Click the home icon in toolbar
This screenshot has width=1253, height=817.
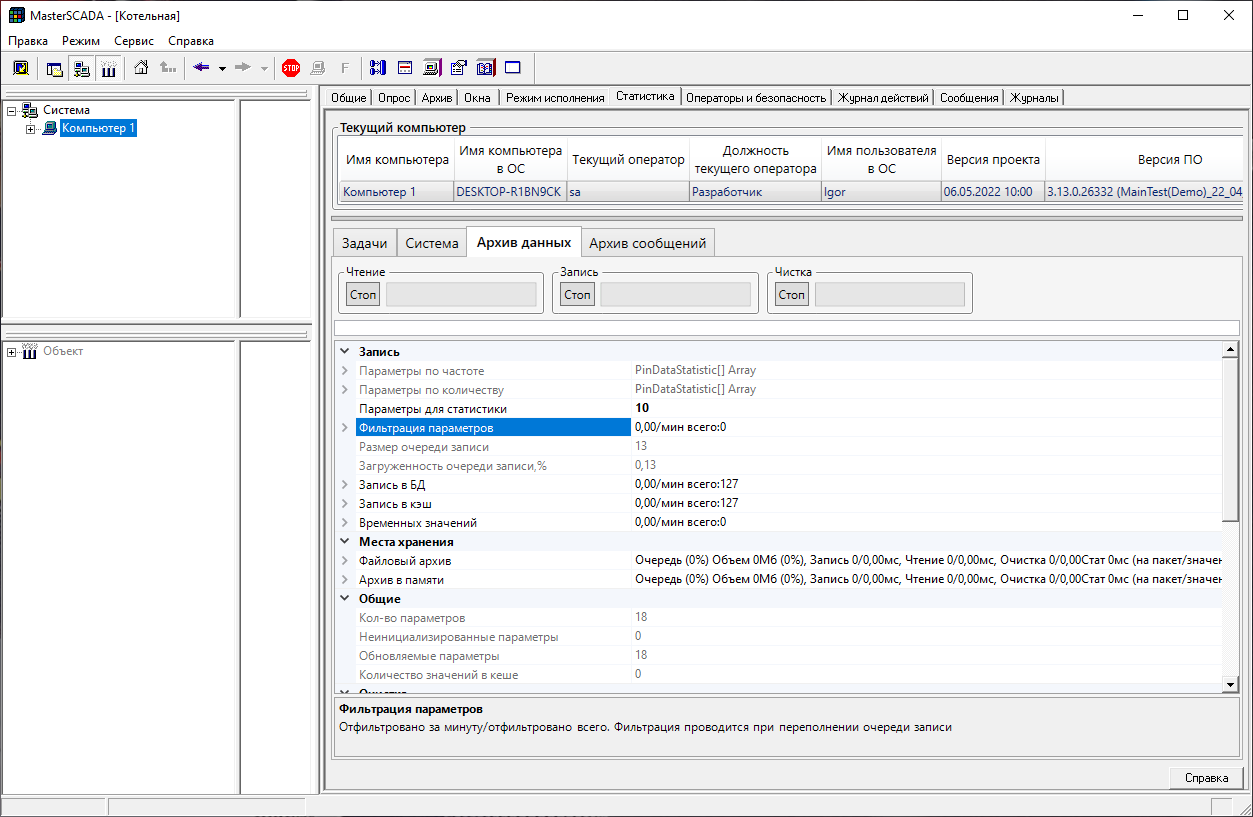point(141,68)
